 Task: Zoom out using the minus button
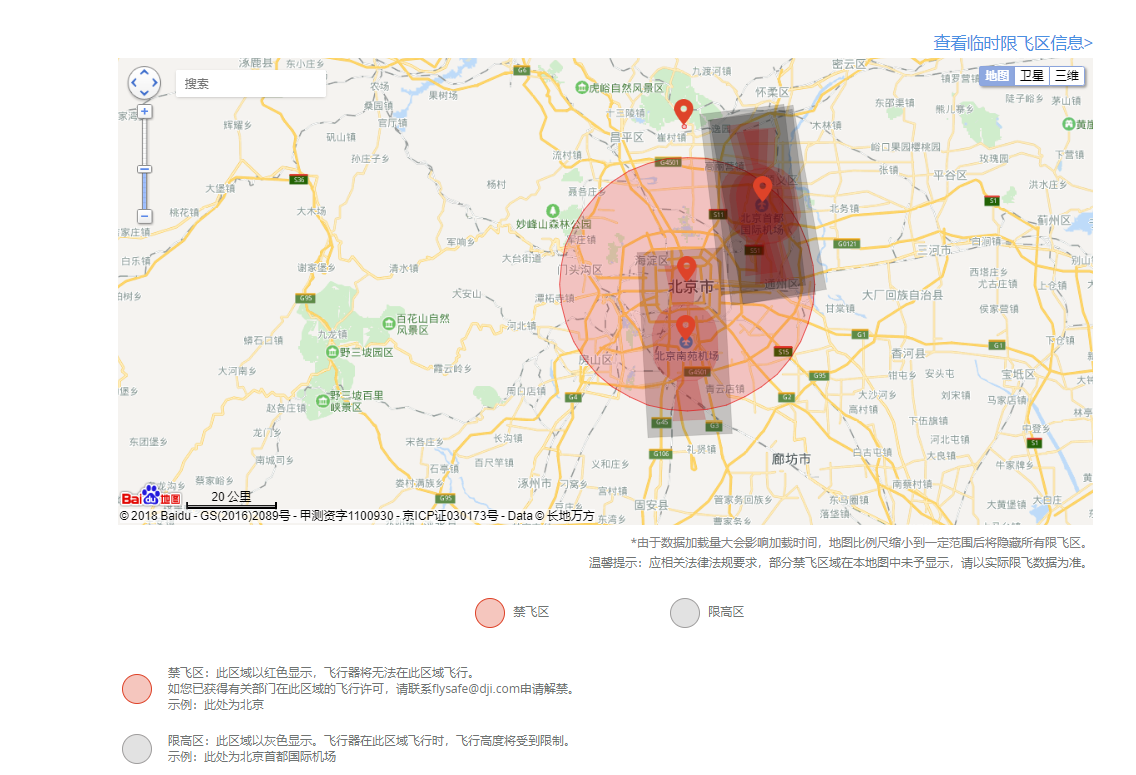[145, 216]
